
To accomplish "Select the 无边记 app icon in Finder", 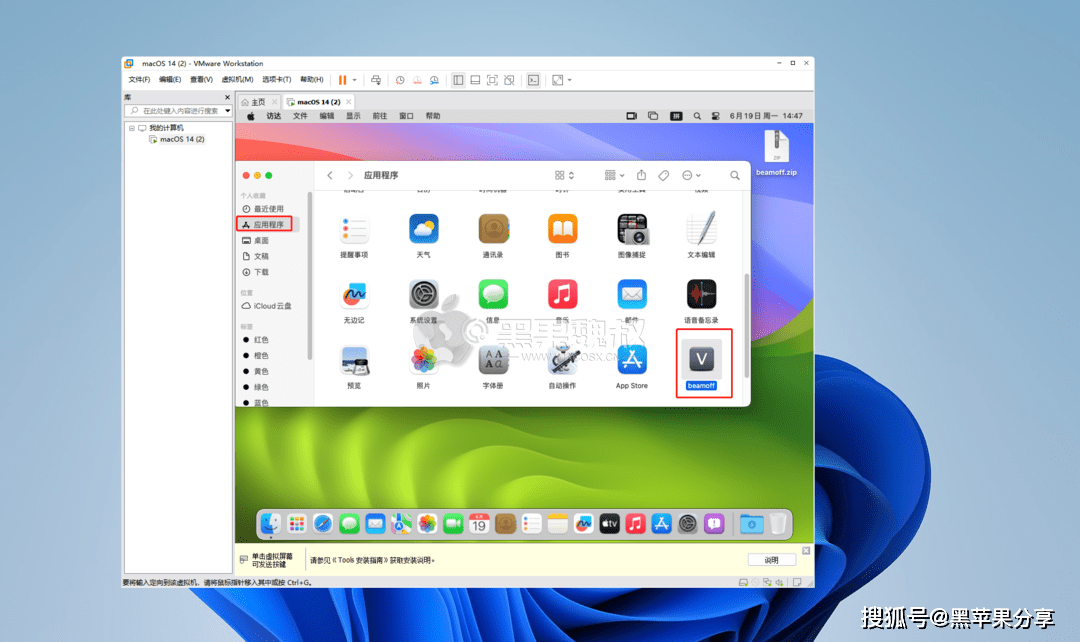I will pyautogui.click(x=354, y=294).
